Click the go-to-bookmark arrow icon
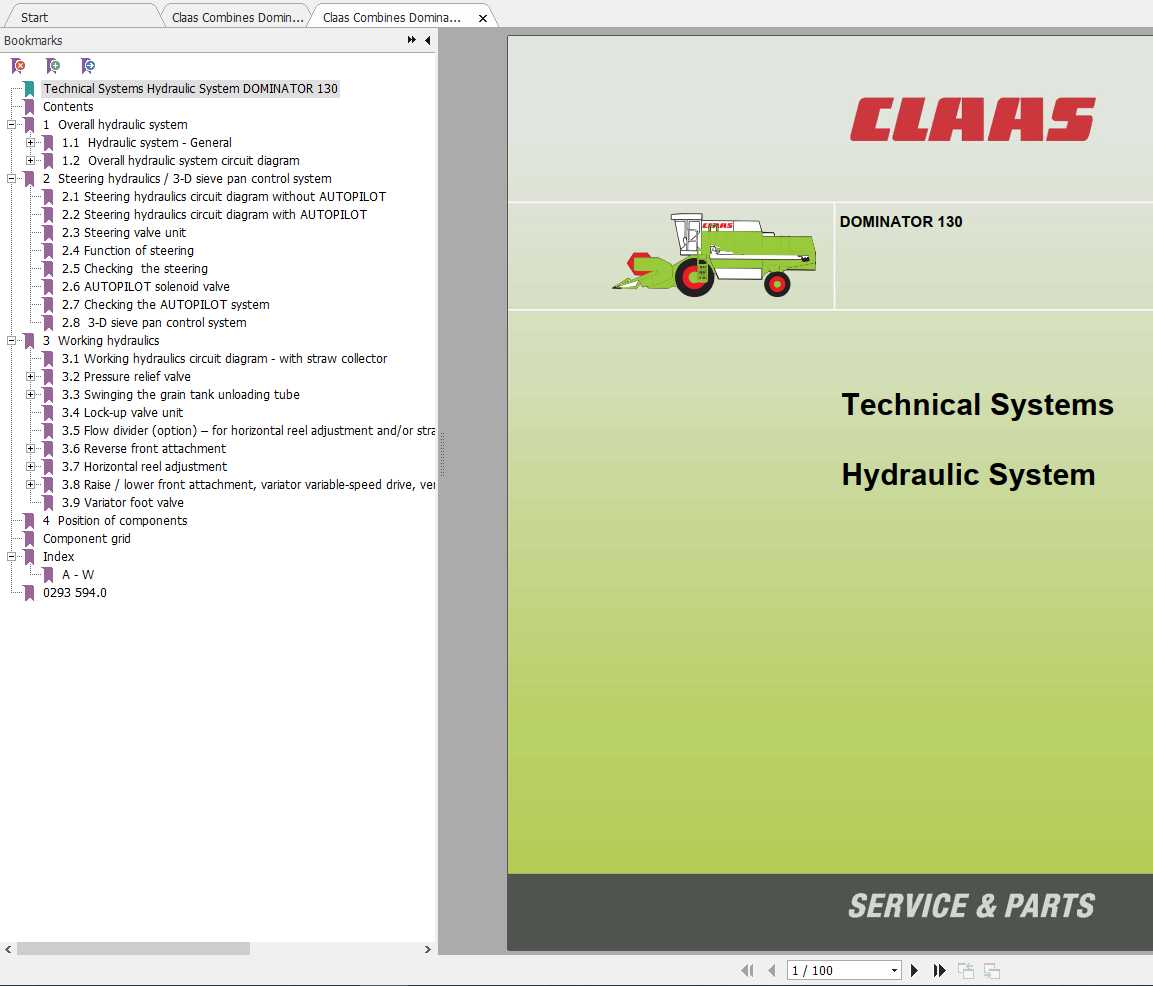The image size is (1153, 986). click(x=88, y=65)
